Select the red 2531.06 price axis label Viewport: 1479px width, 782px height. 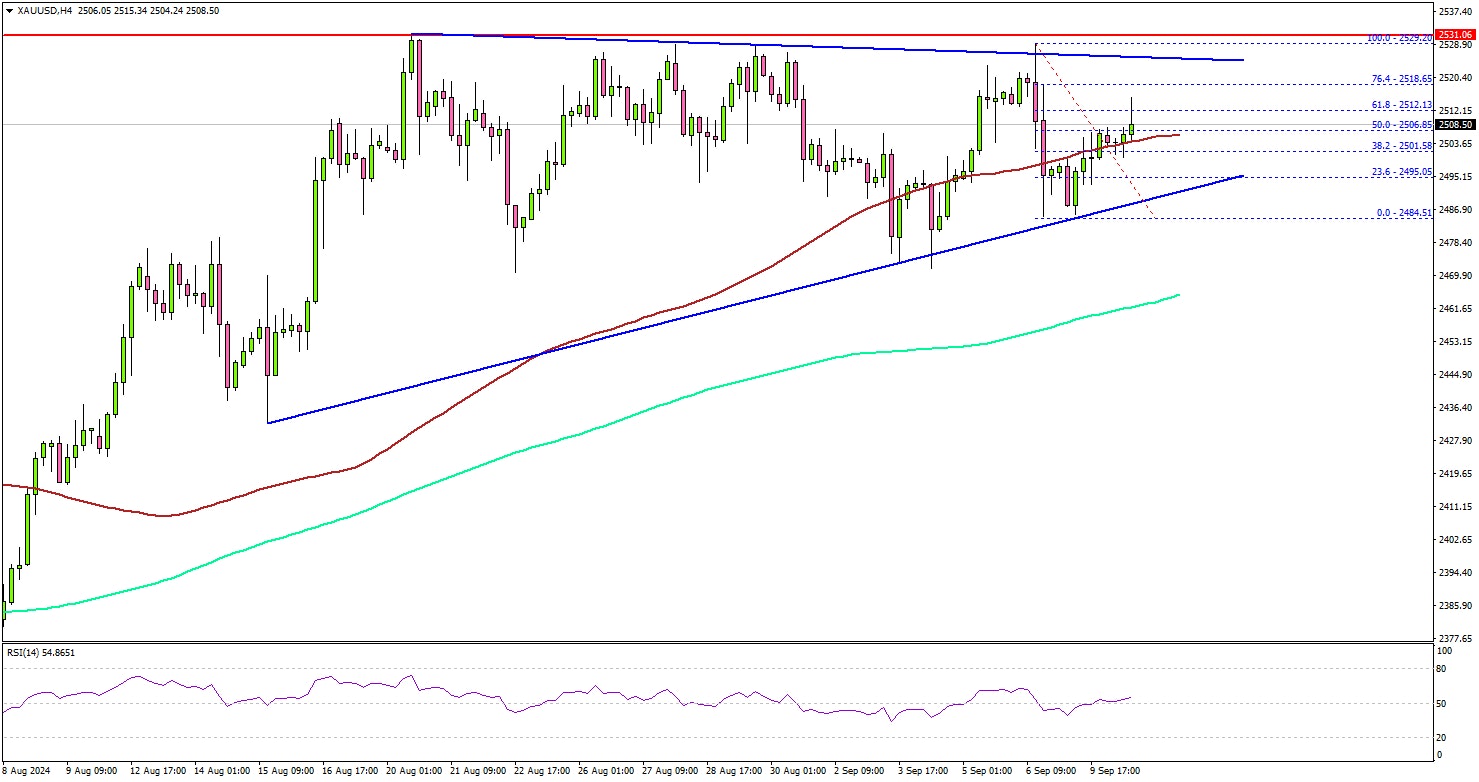click(1451, 33)
